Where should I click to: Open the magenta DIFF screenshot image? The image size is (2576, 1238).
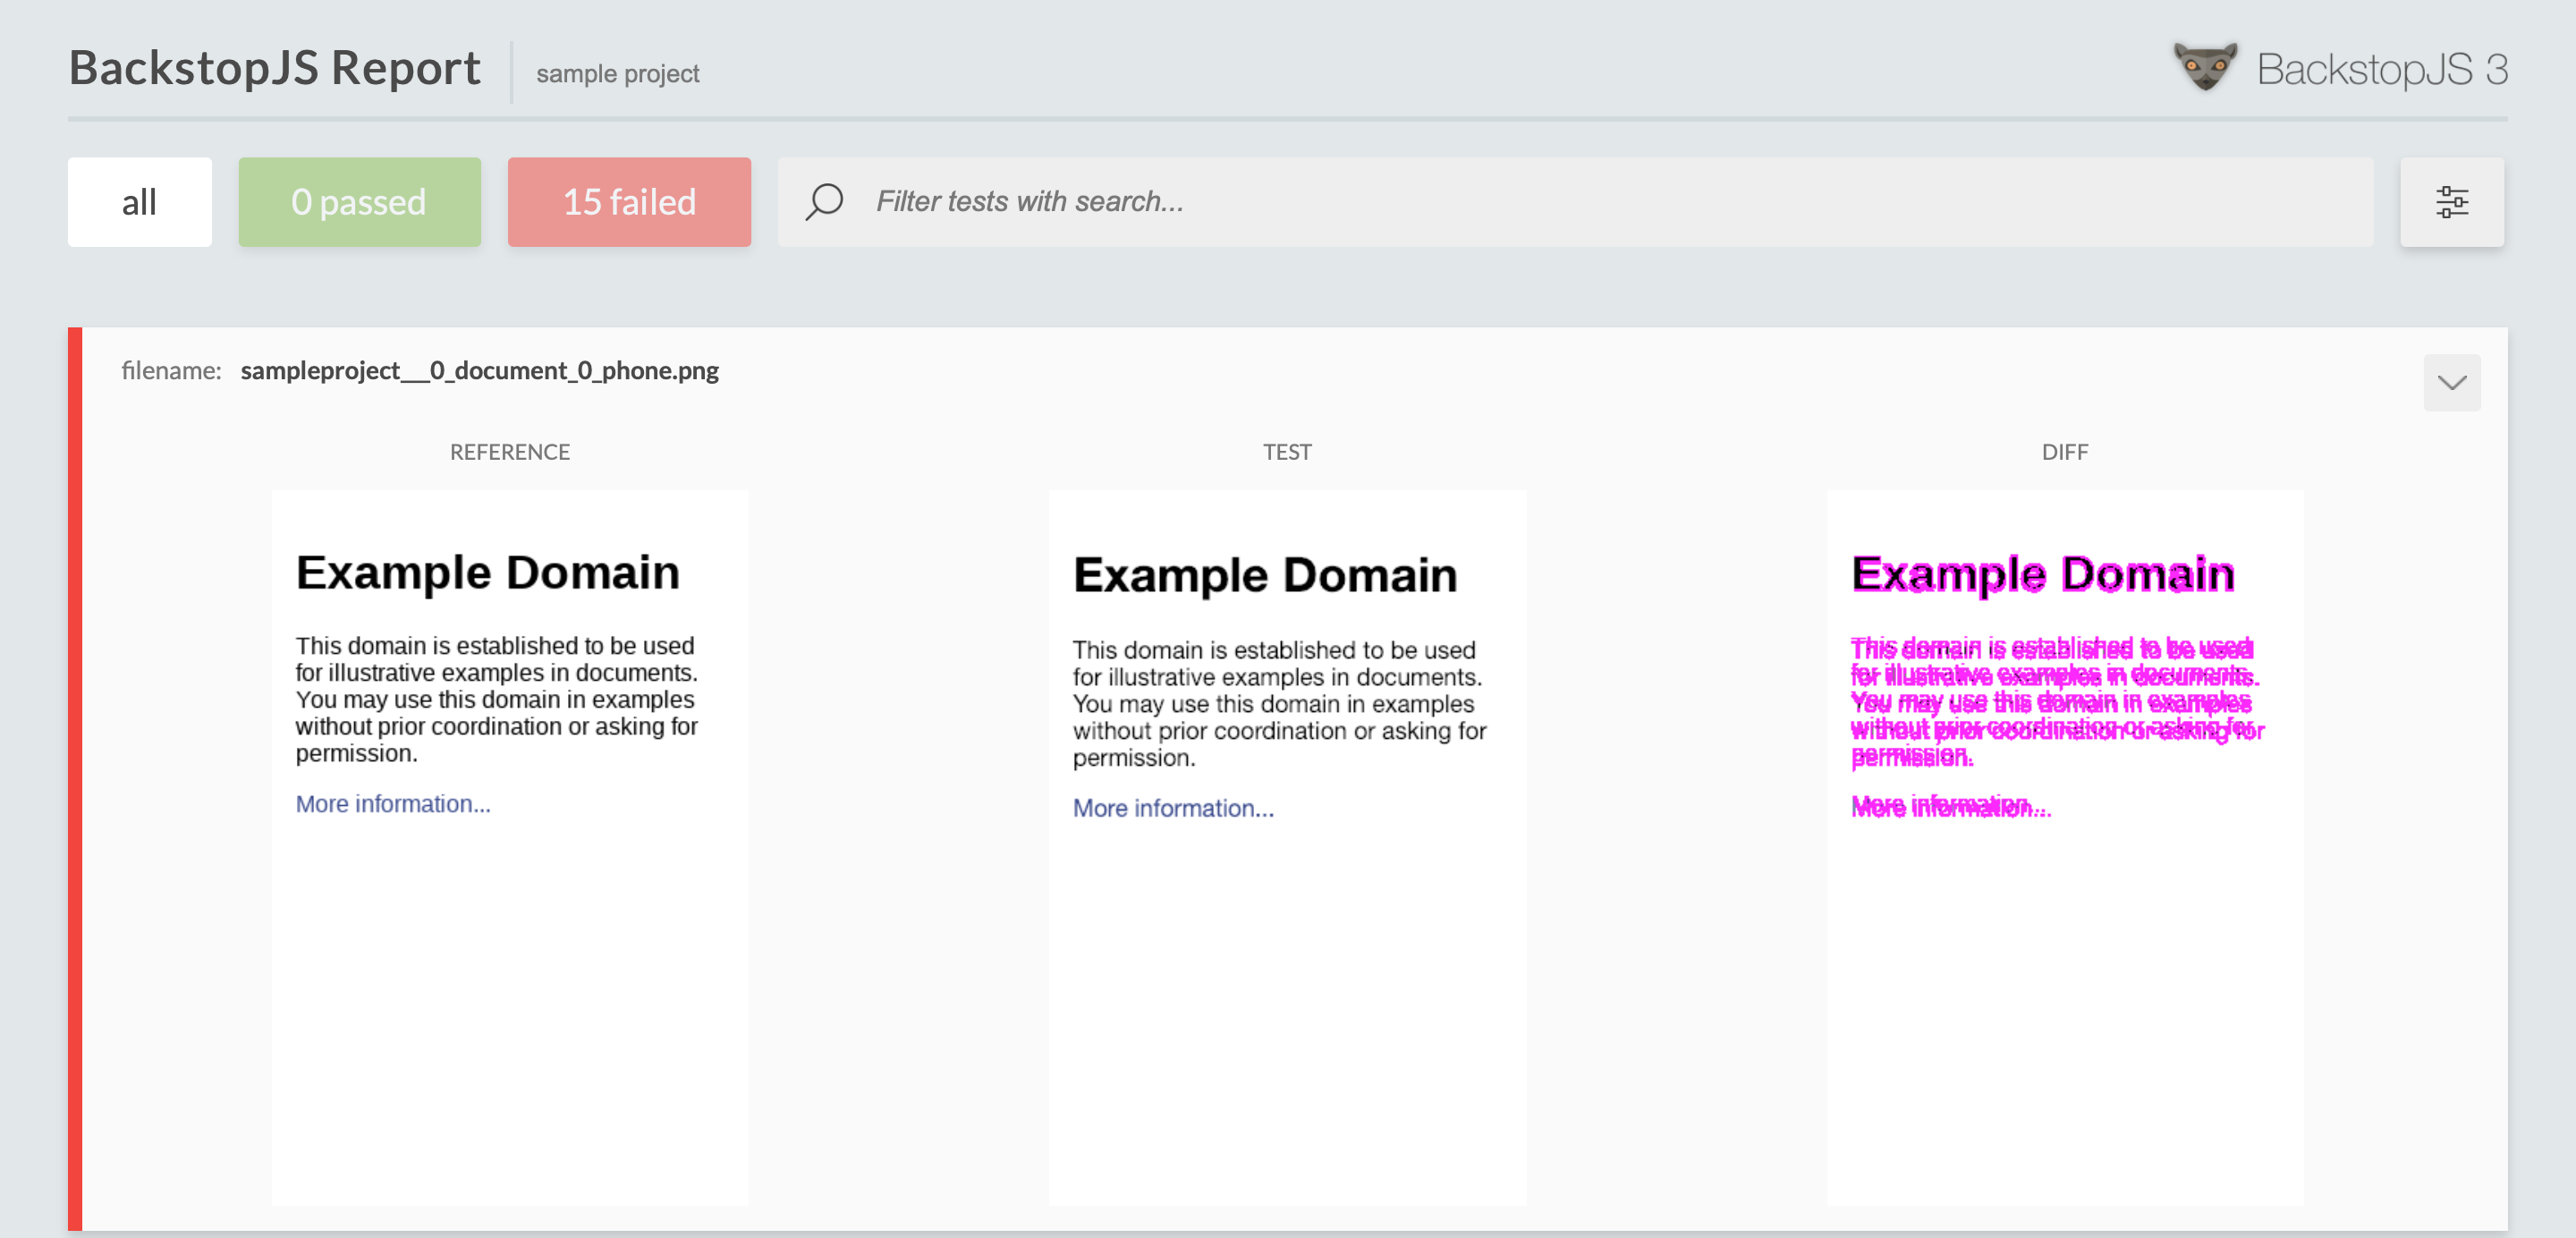coord(2065,950)
